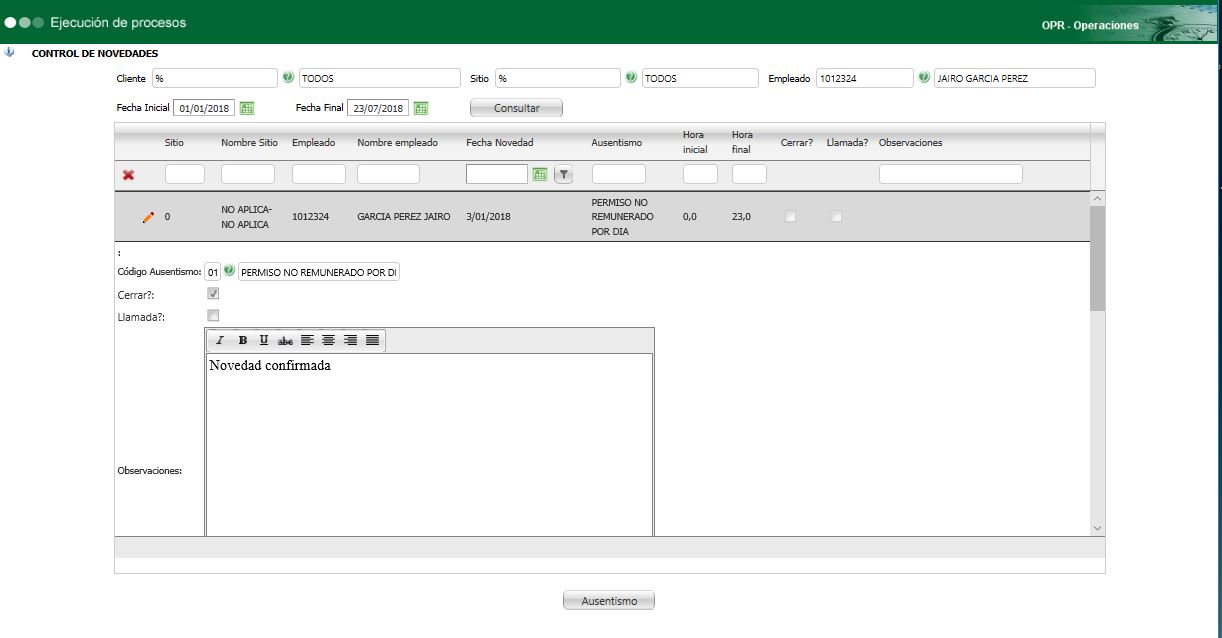Open the Fecha Novedad filter calendar
The height and width of the screenshot is (638, 1222).
pyautogui.click(x=540, y=175)
